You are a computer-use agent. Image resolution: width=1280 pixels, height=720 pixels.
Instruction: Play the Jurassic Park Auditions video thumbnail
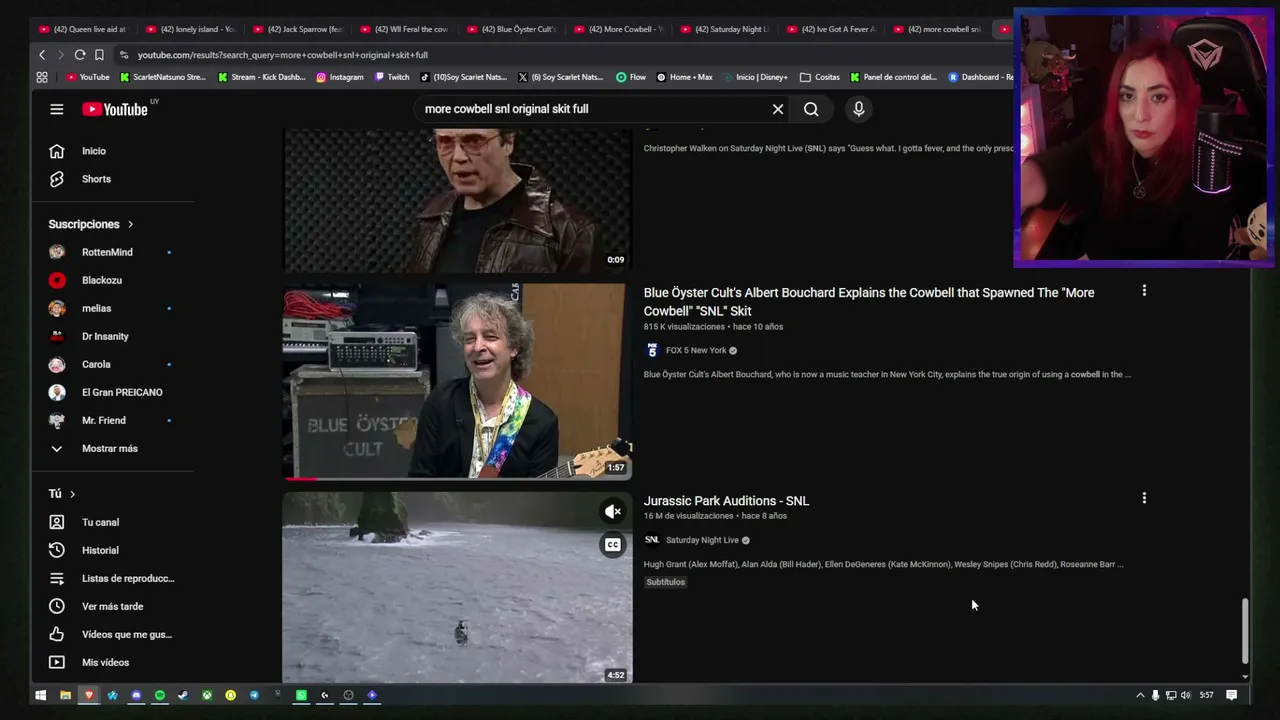click(457, 587)
